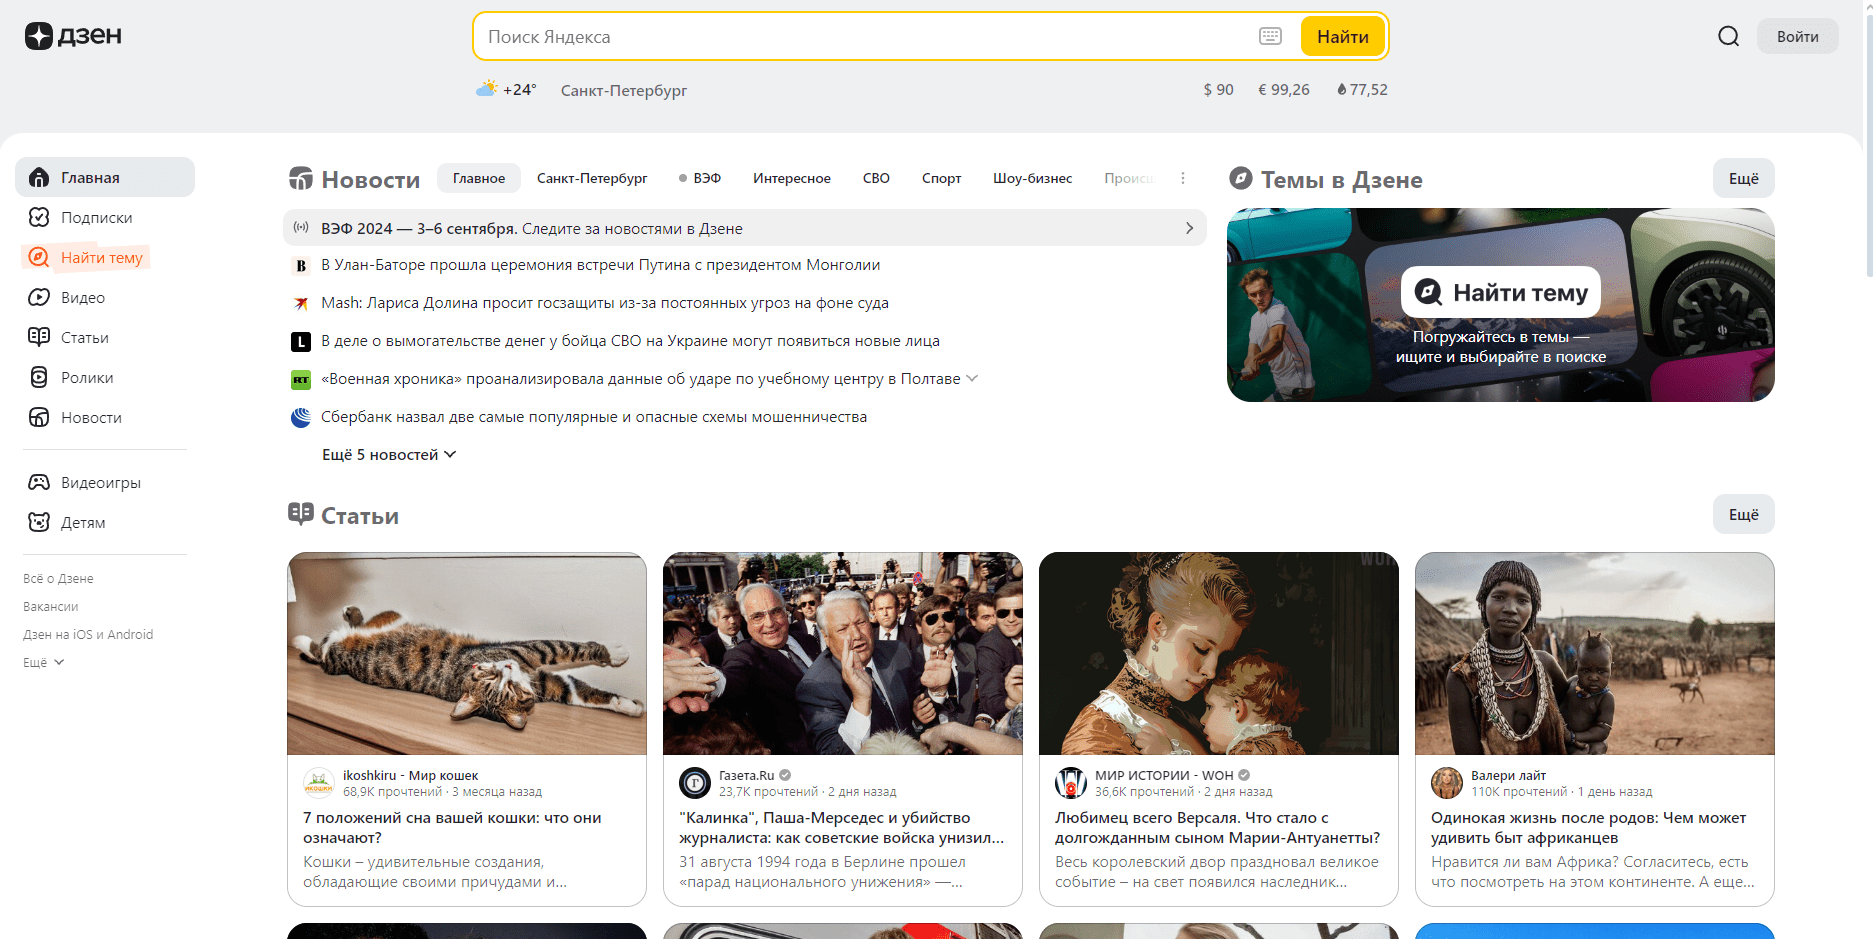Open the Ролики section icon
The height and width of the screenshot is (939, 1873).
pyautogui.click(x=39, y=377)
